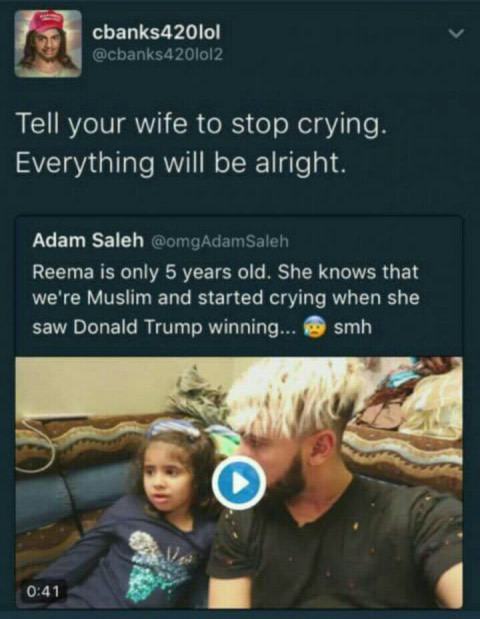
Task: Open the @cbanks420lol2 handle
Action: tap(158, 55)
